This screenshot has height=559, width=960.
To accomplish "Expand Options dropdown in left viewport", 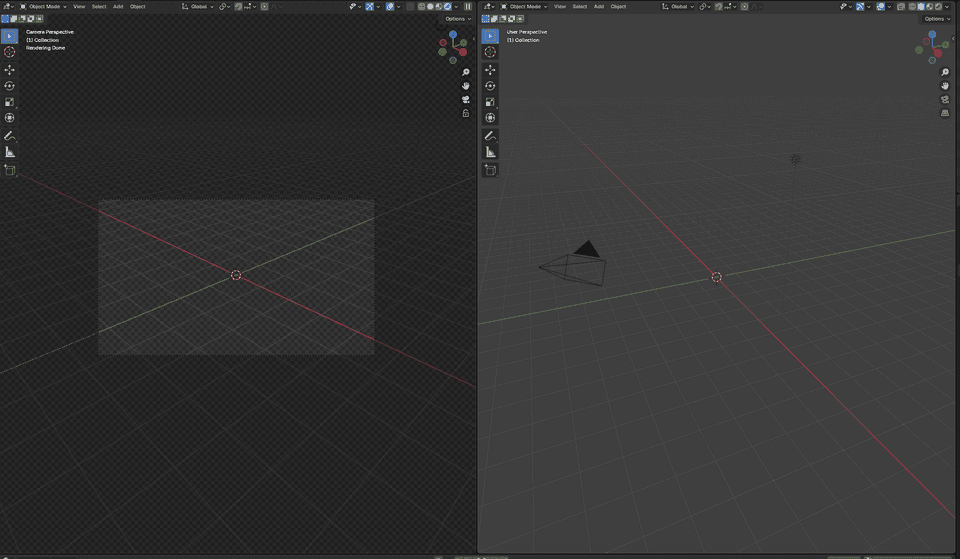I will click(458, 19).
